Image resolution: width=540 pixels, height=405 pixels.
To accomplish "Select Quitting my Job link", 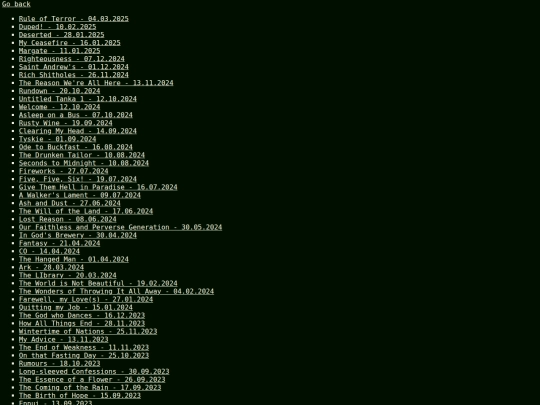I will pos(76,307).
